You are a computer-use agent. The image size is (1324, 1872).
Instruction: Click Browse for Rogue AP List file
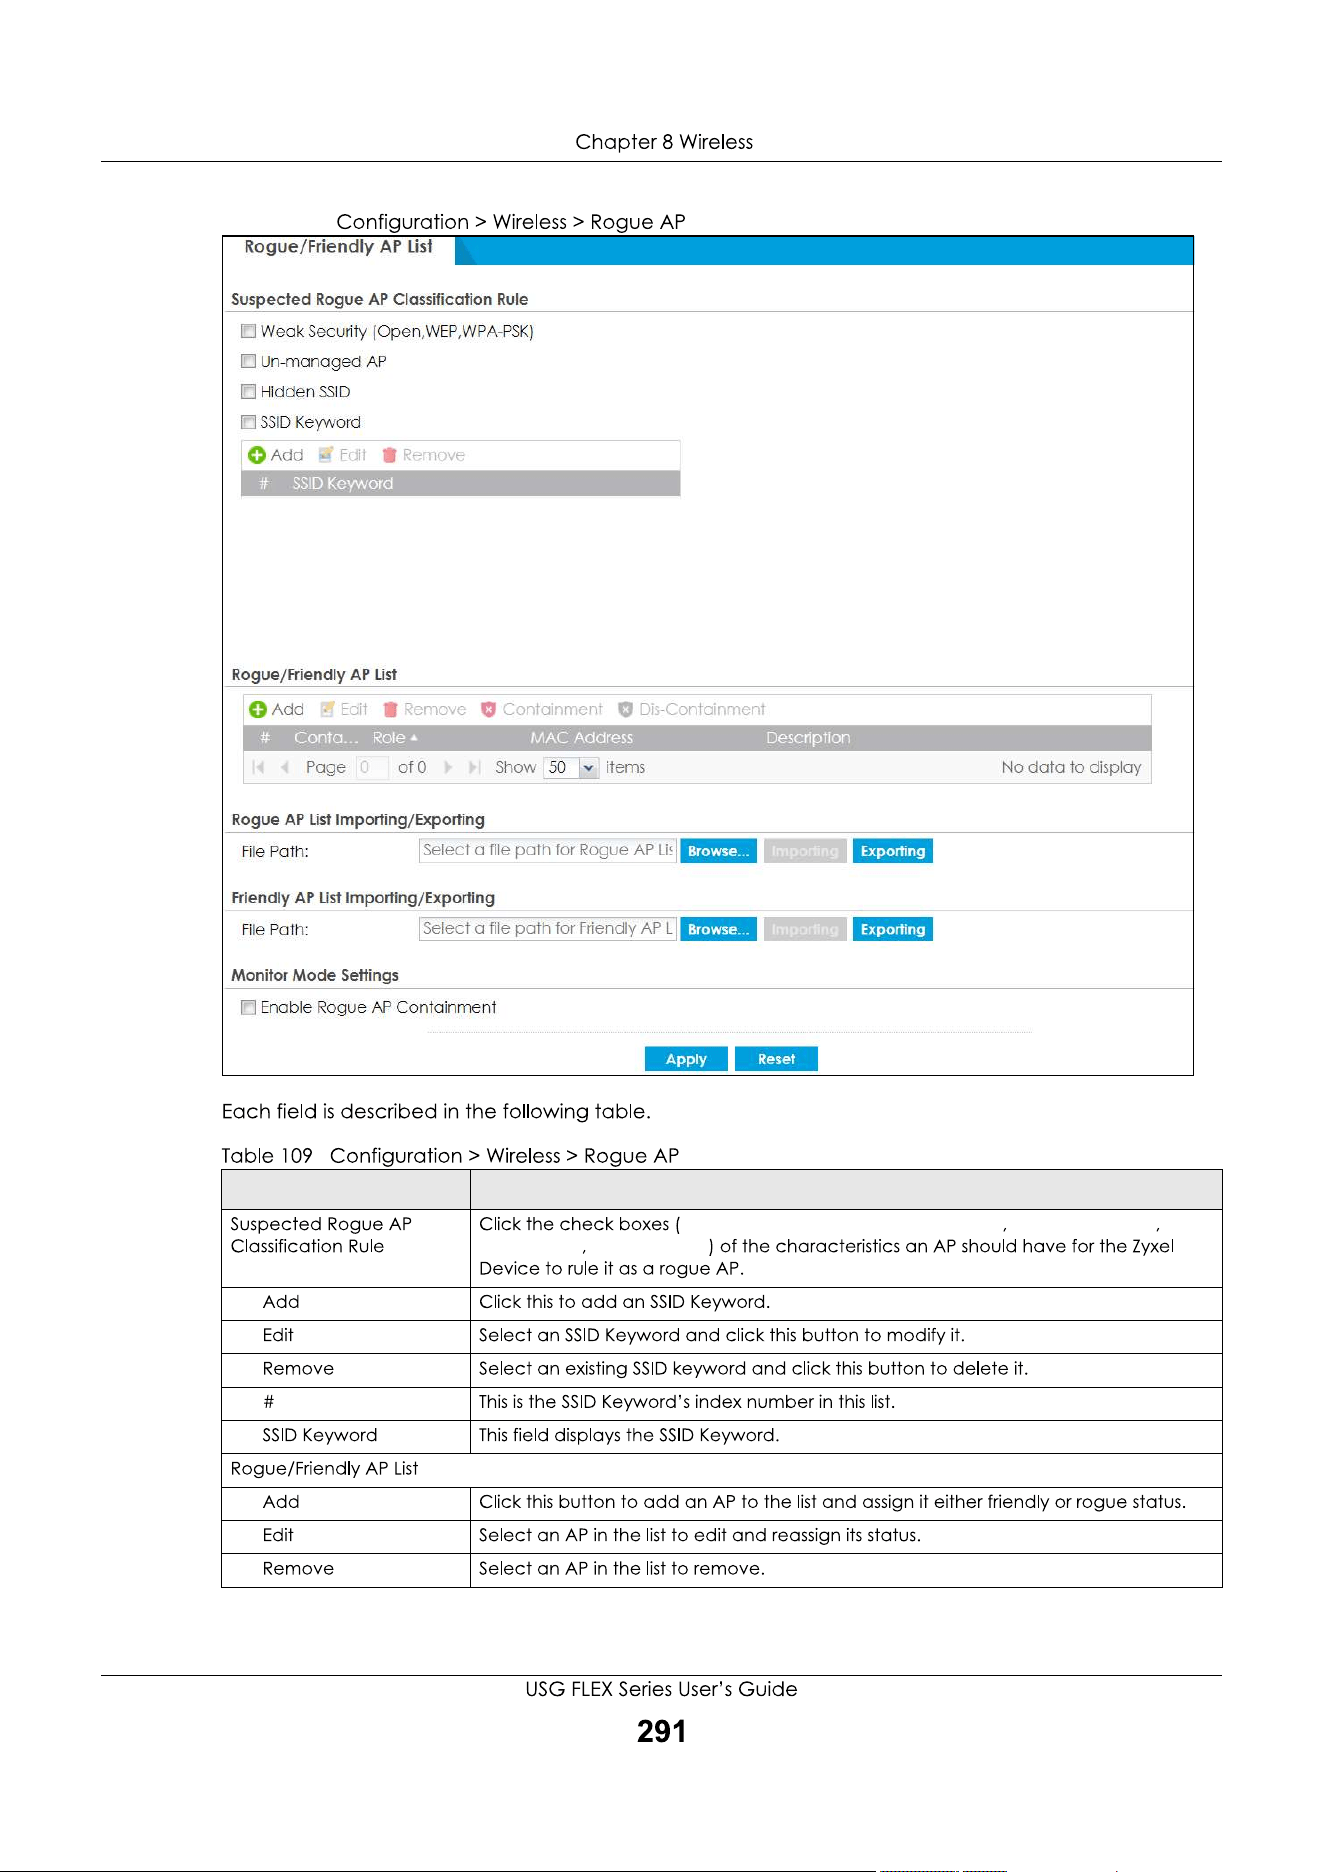(718, 851)
